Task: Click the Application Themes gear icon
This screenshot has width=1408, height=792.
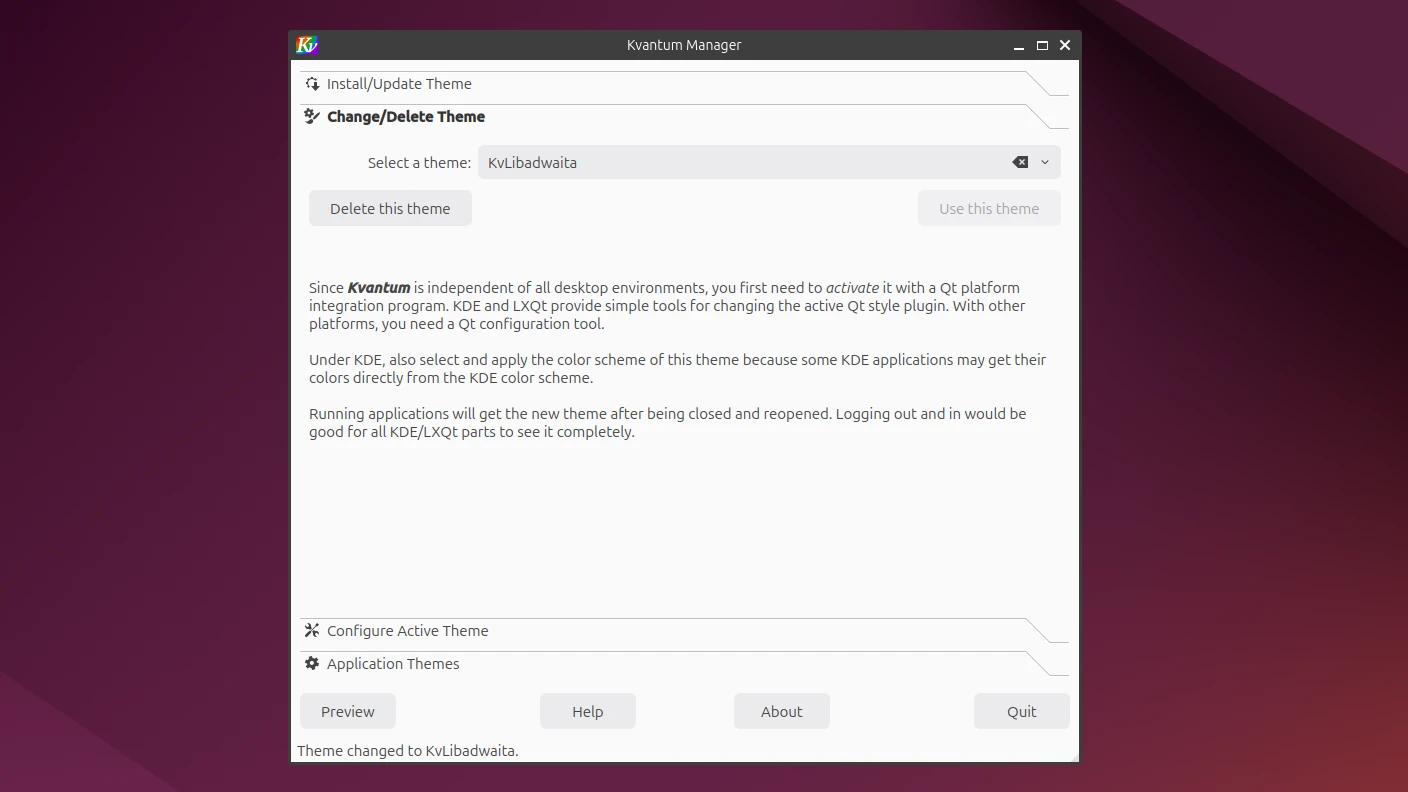Action: pyautogui.click(x=312, y=664)
